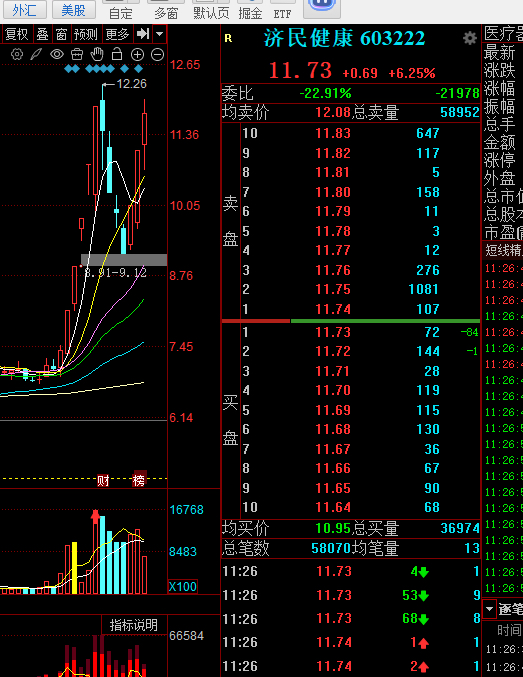The image size is (523, 677).
Task: Expand dropdown arrow beside 更多
Action: [x=160, y=34]
